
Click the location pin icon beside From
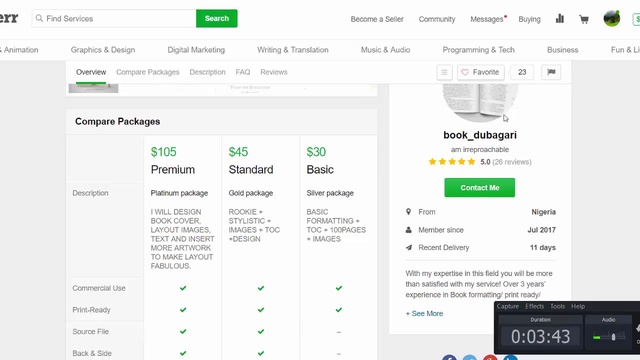coord(409,212)
